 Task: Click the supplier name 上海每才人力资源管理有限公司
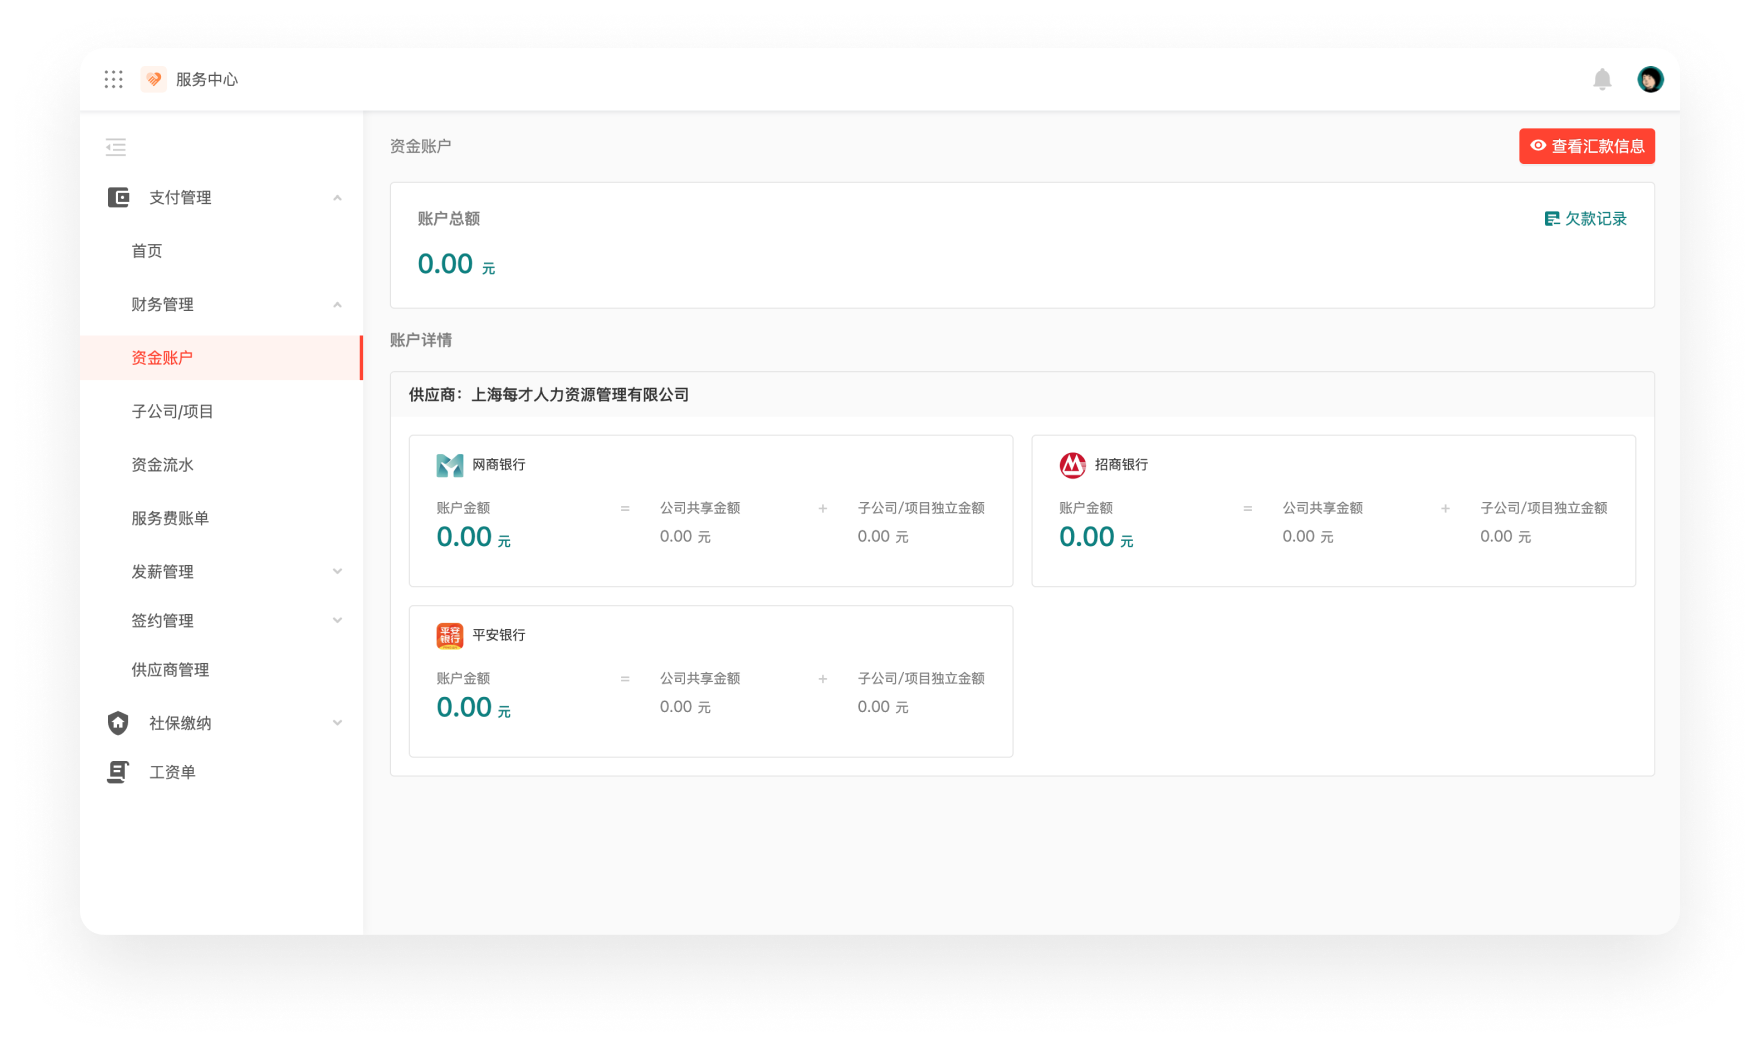click(x=580, y=395)
